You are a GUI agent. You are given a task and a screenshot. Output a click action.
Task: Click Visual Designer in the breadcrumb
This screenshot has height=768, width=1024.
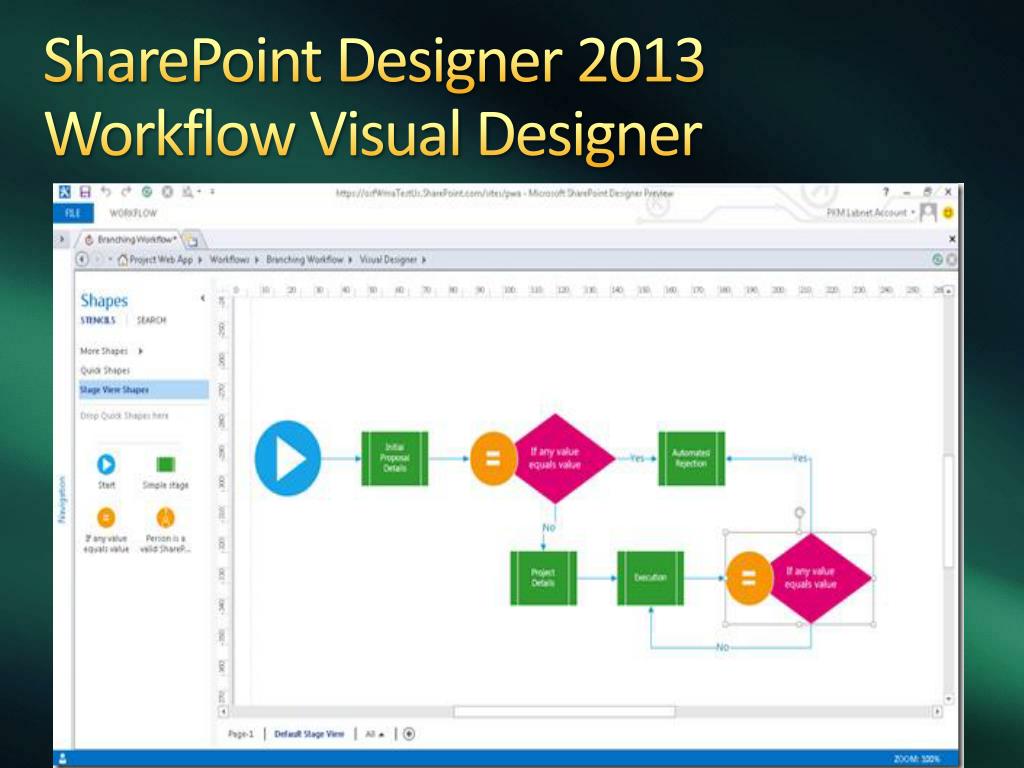pyautogui.click(x=388, y=259)
